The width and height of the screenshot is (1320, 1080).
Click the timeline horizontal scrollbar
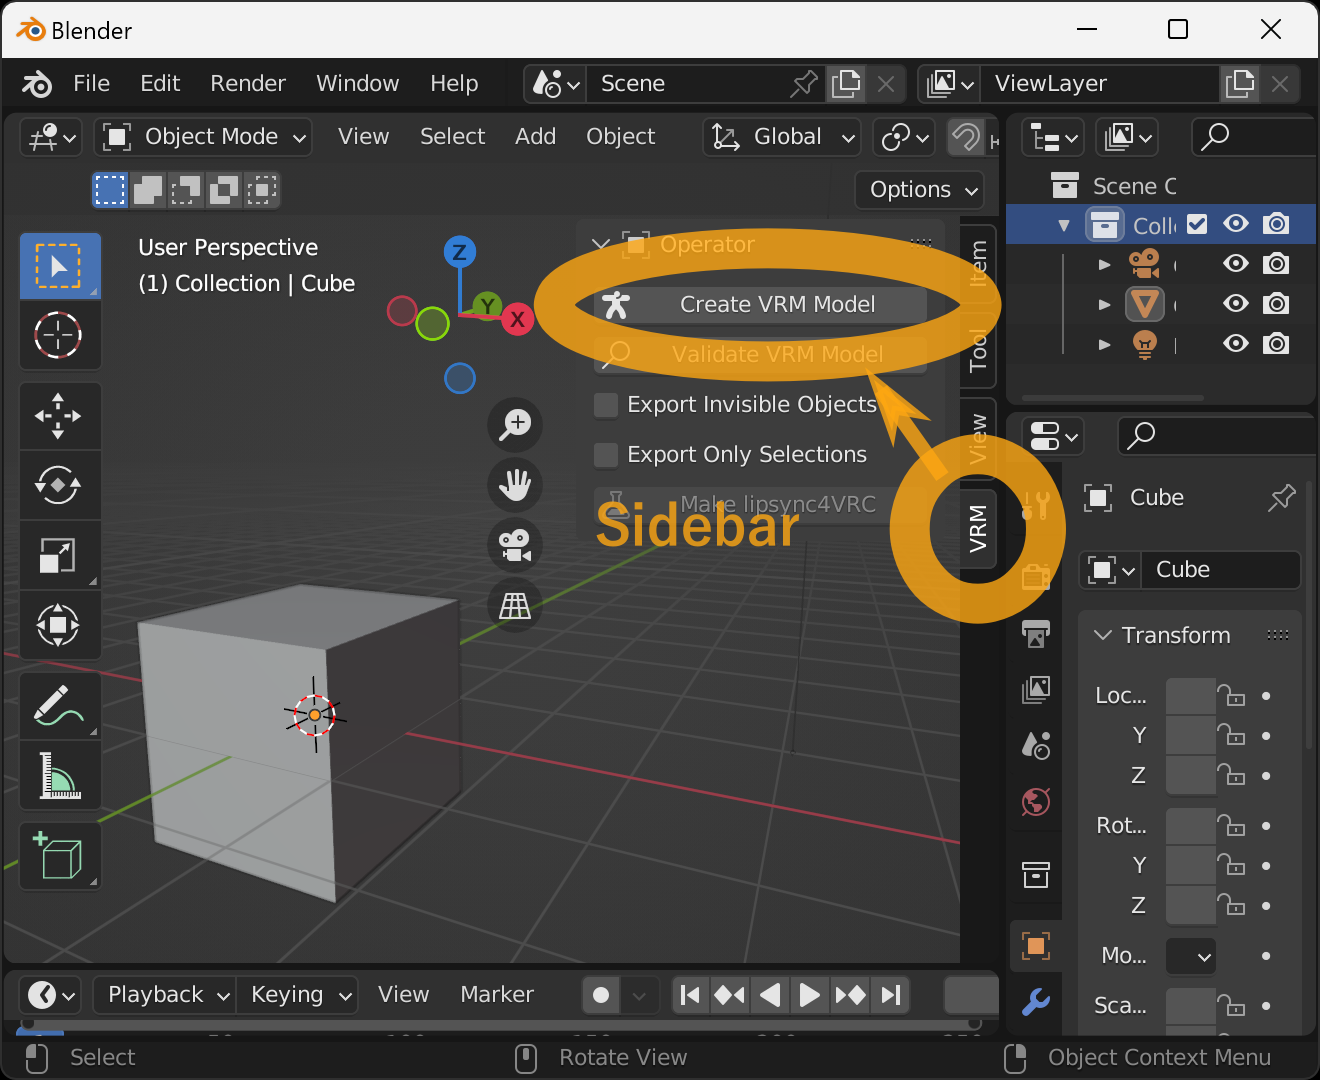[x=500, y=1024]
